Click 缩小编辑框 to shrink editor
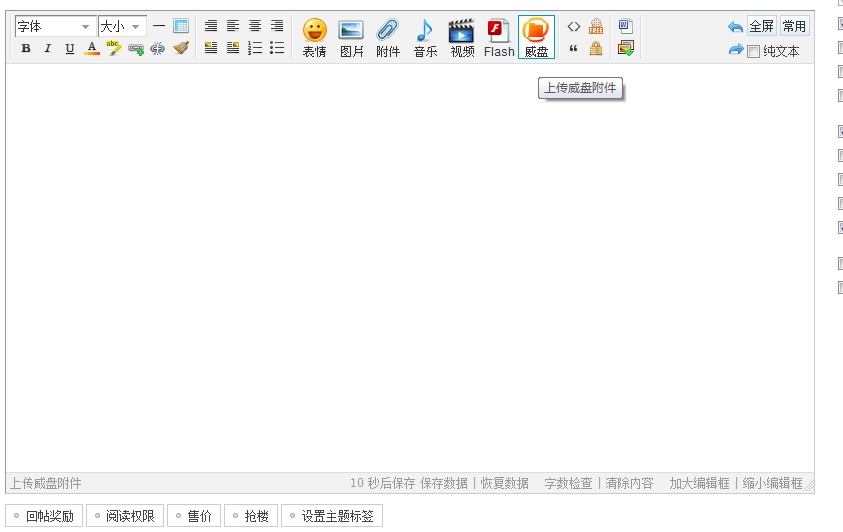Screen dimensions: 843x532 (x=772, y=483)
